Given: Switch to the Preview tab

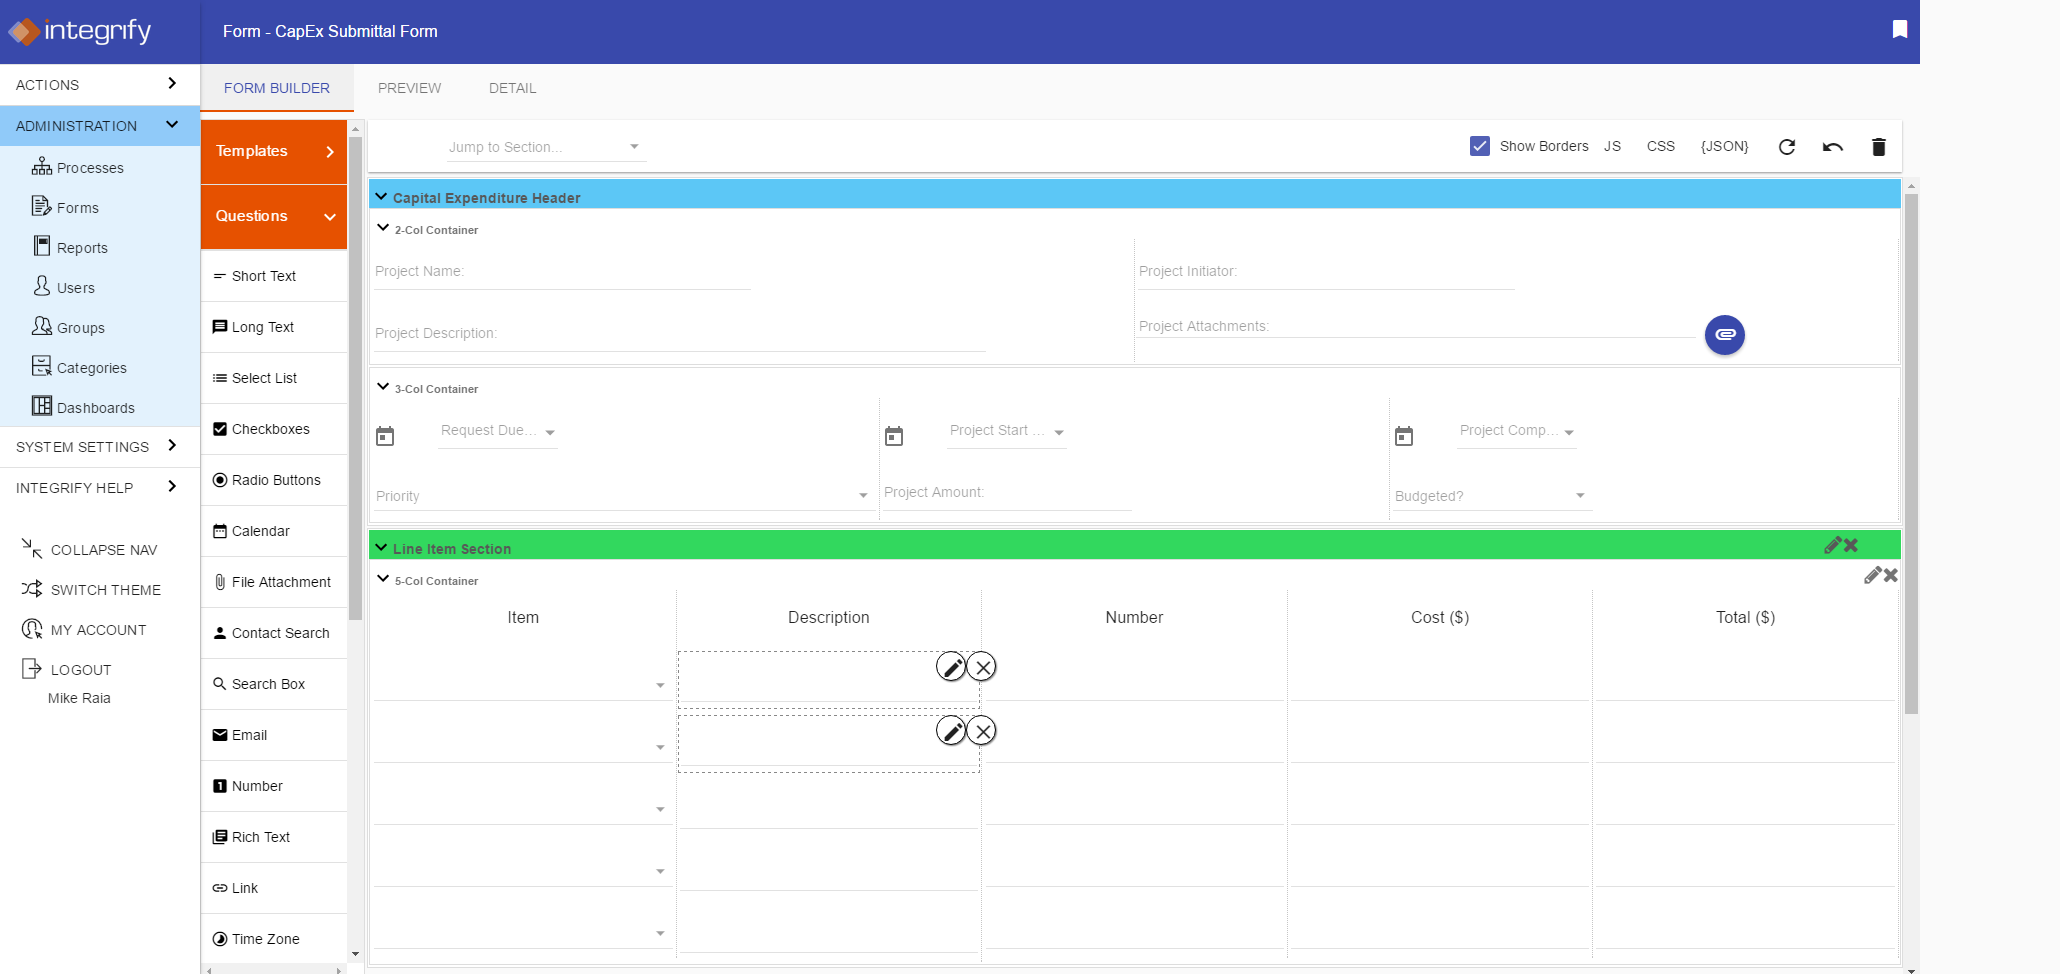Looking at the screenshot, I should pos(409,88).
